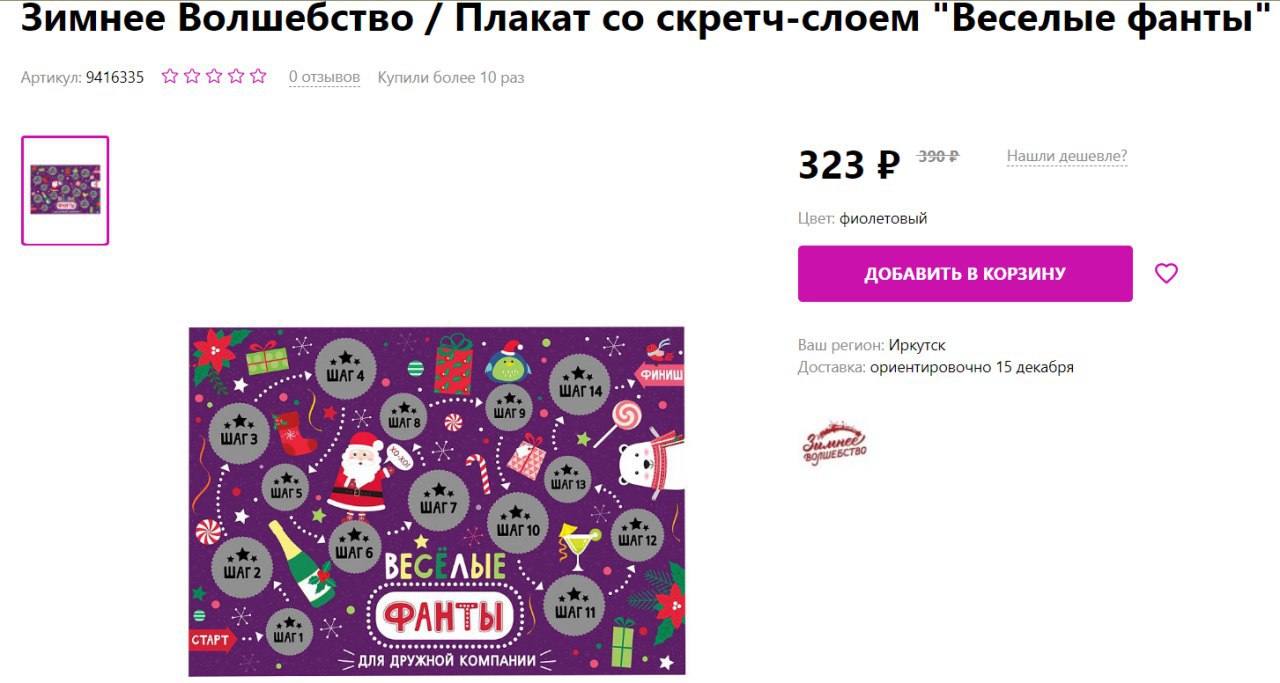Open the Зимнее Волшебство brand logo
The height and width of the screenshot is (683, 1280).
(834, 443)
